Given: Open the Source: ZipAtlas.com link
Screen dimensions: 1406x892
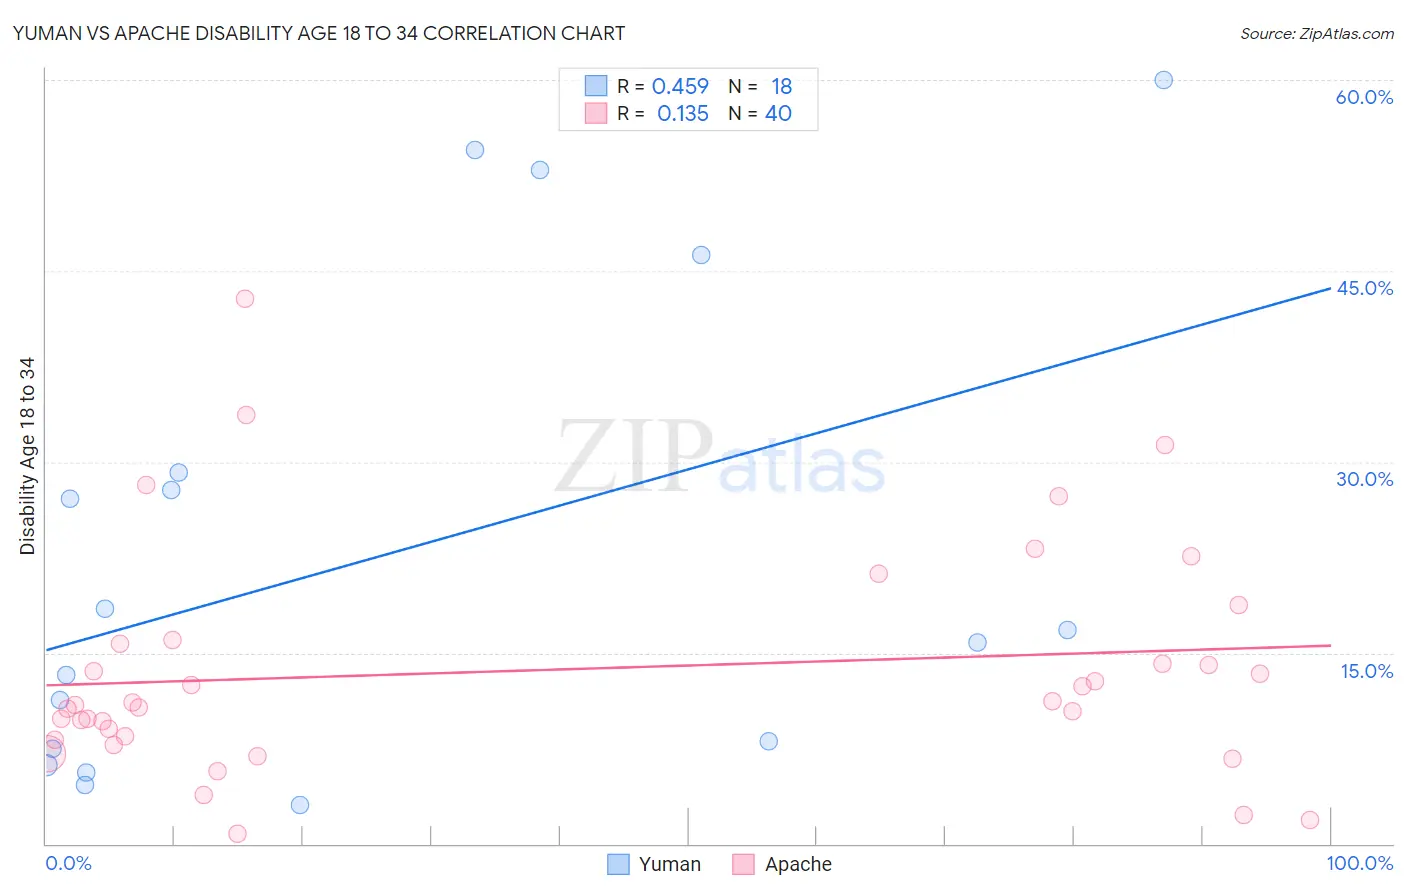Looking at the screenshot, I should 1317,33.
